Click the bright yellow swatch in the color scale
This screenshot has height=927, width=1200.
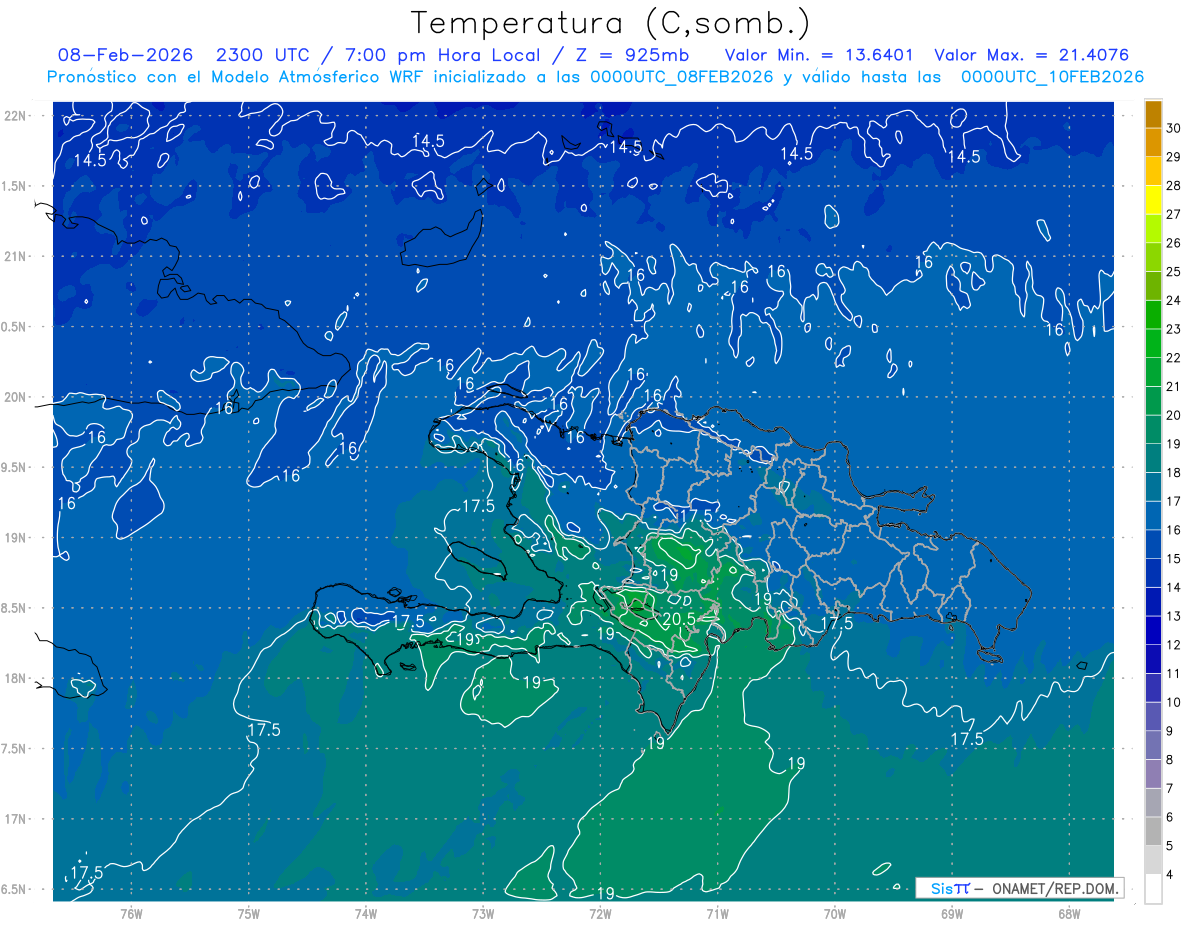[x=1153, y=200]
